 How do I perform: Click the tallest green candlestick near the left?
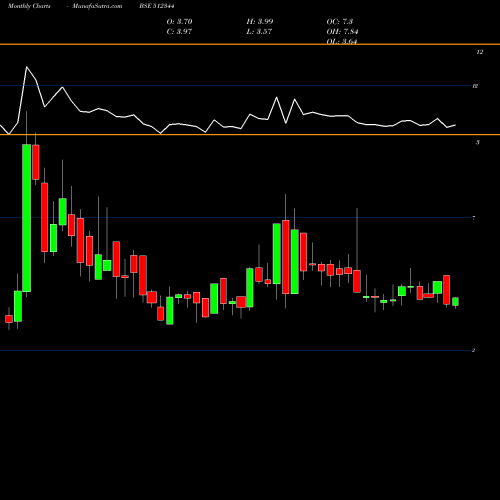(x=27, y=218)
